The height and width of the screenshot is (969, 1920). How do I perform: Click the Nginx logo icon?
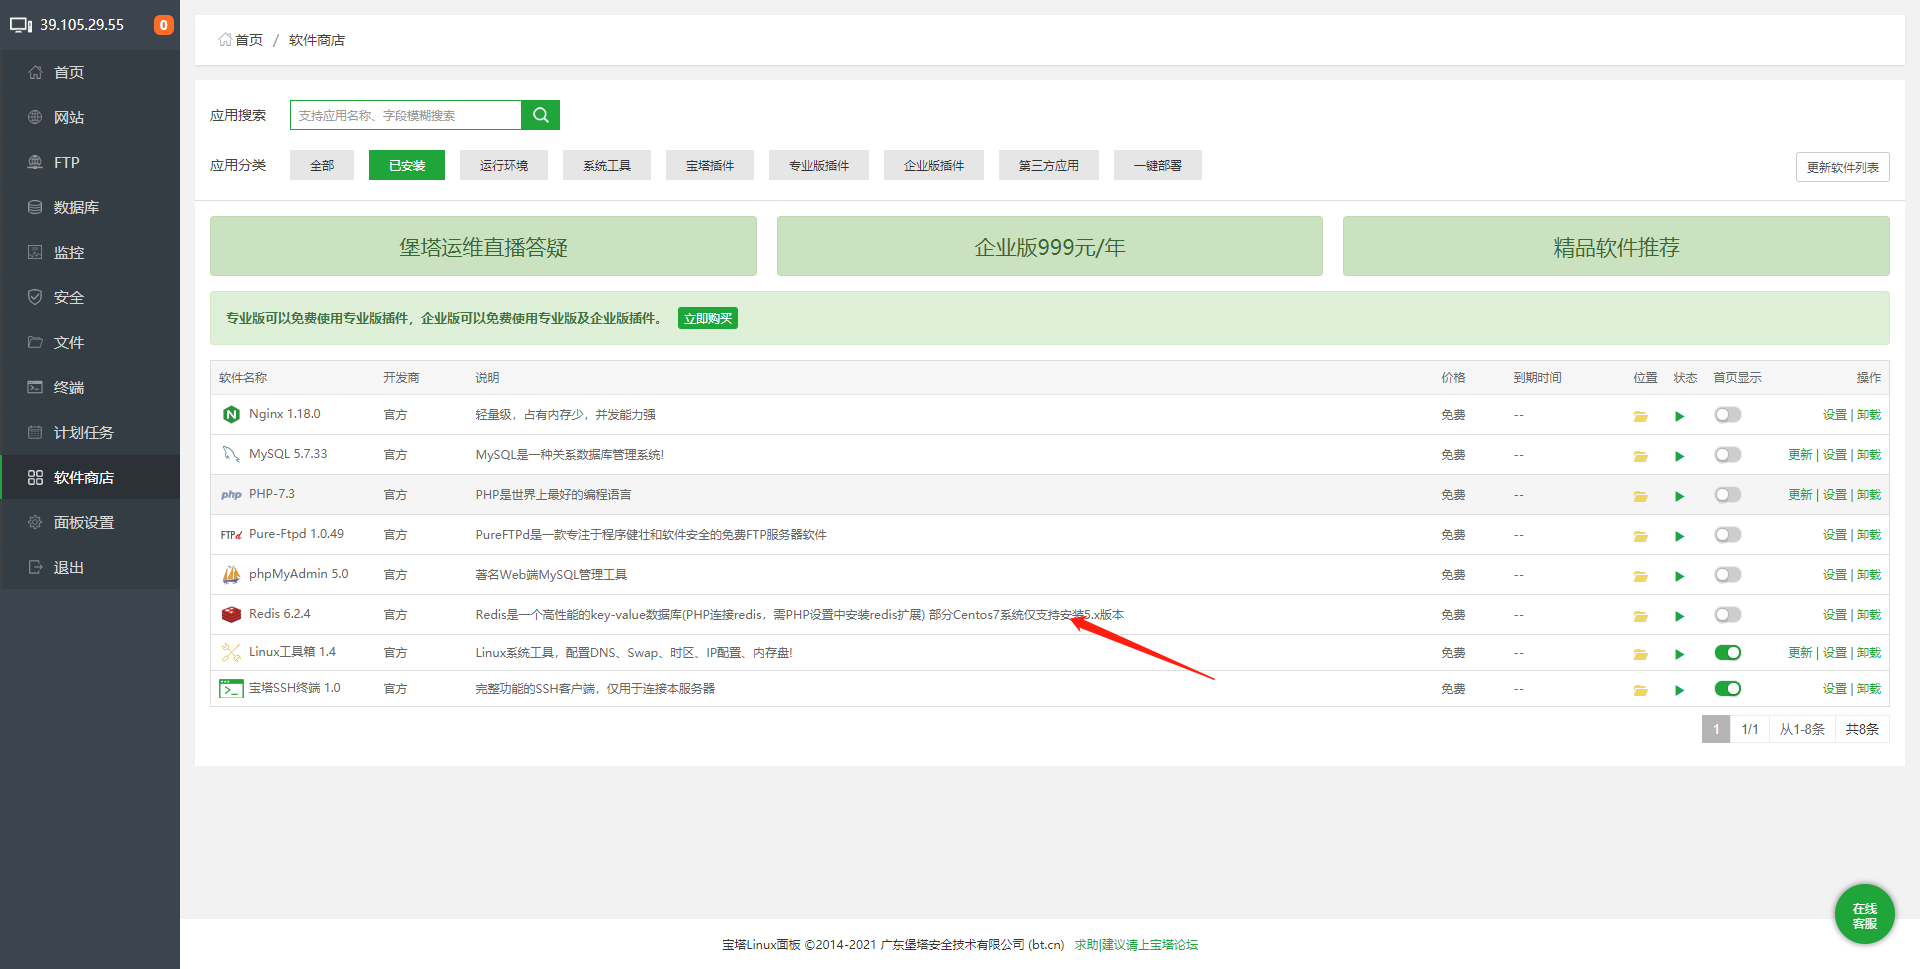pos(231,414)
